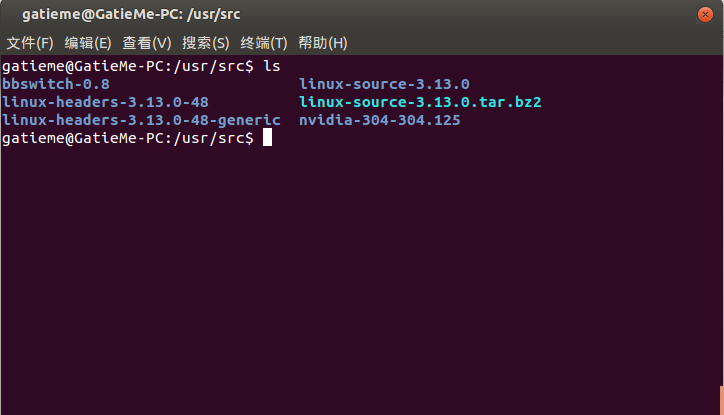Close the terminal with the red button
Screen dimensions: 724x415
[705, 15]
